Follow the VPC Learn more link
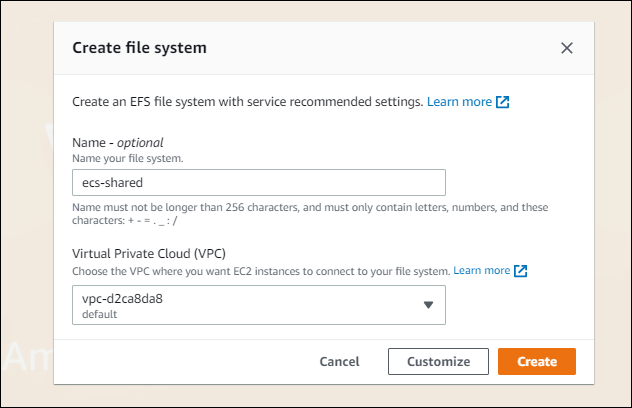Image resolution: width=632 pixels, height=408 pixels. pos(482,271)
